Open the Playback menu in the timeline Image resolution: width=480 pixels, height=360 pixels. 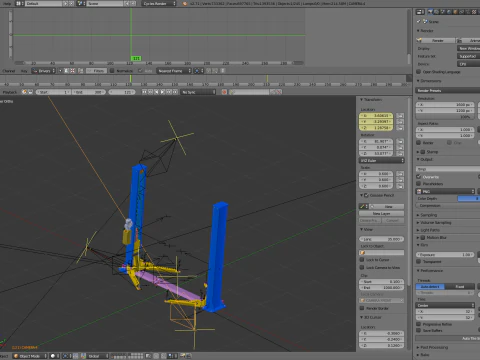click(10, 92)
